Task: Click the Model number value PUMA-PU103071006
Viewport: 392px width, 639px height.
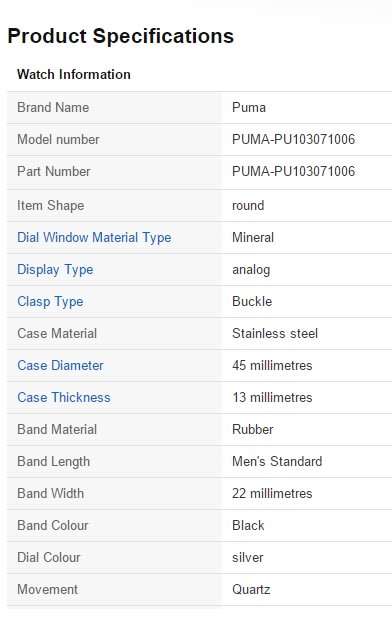Action: point(293,139)
